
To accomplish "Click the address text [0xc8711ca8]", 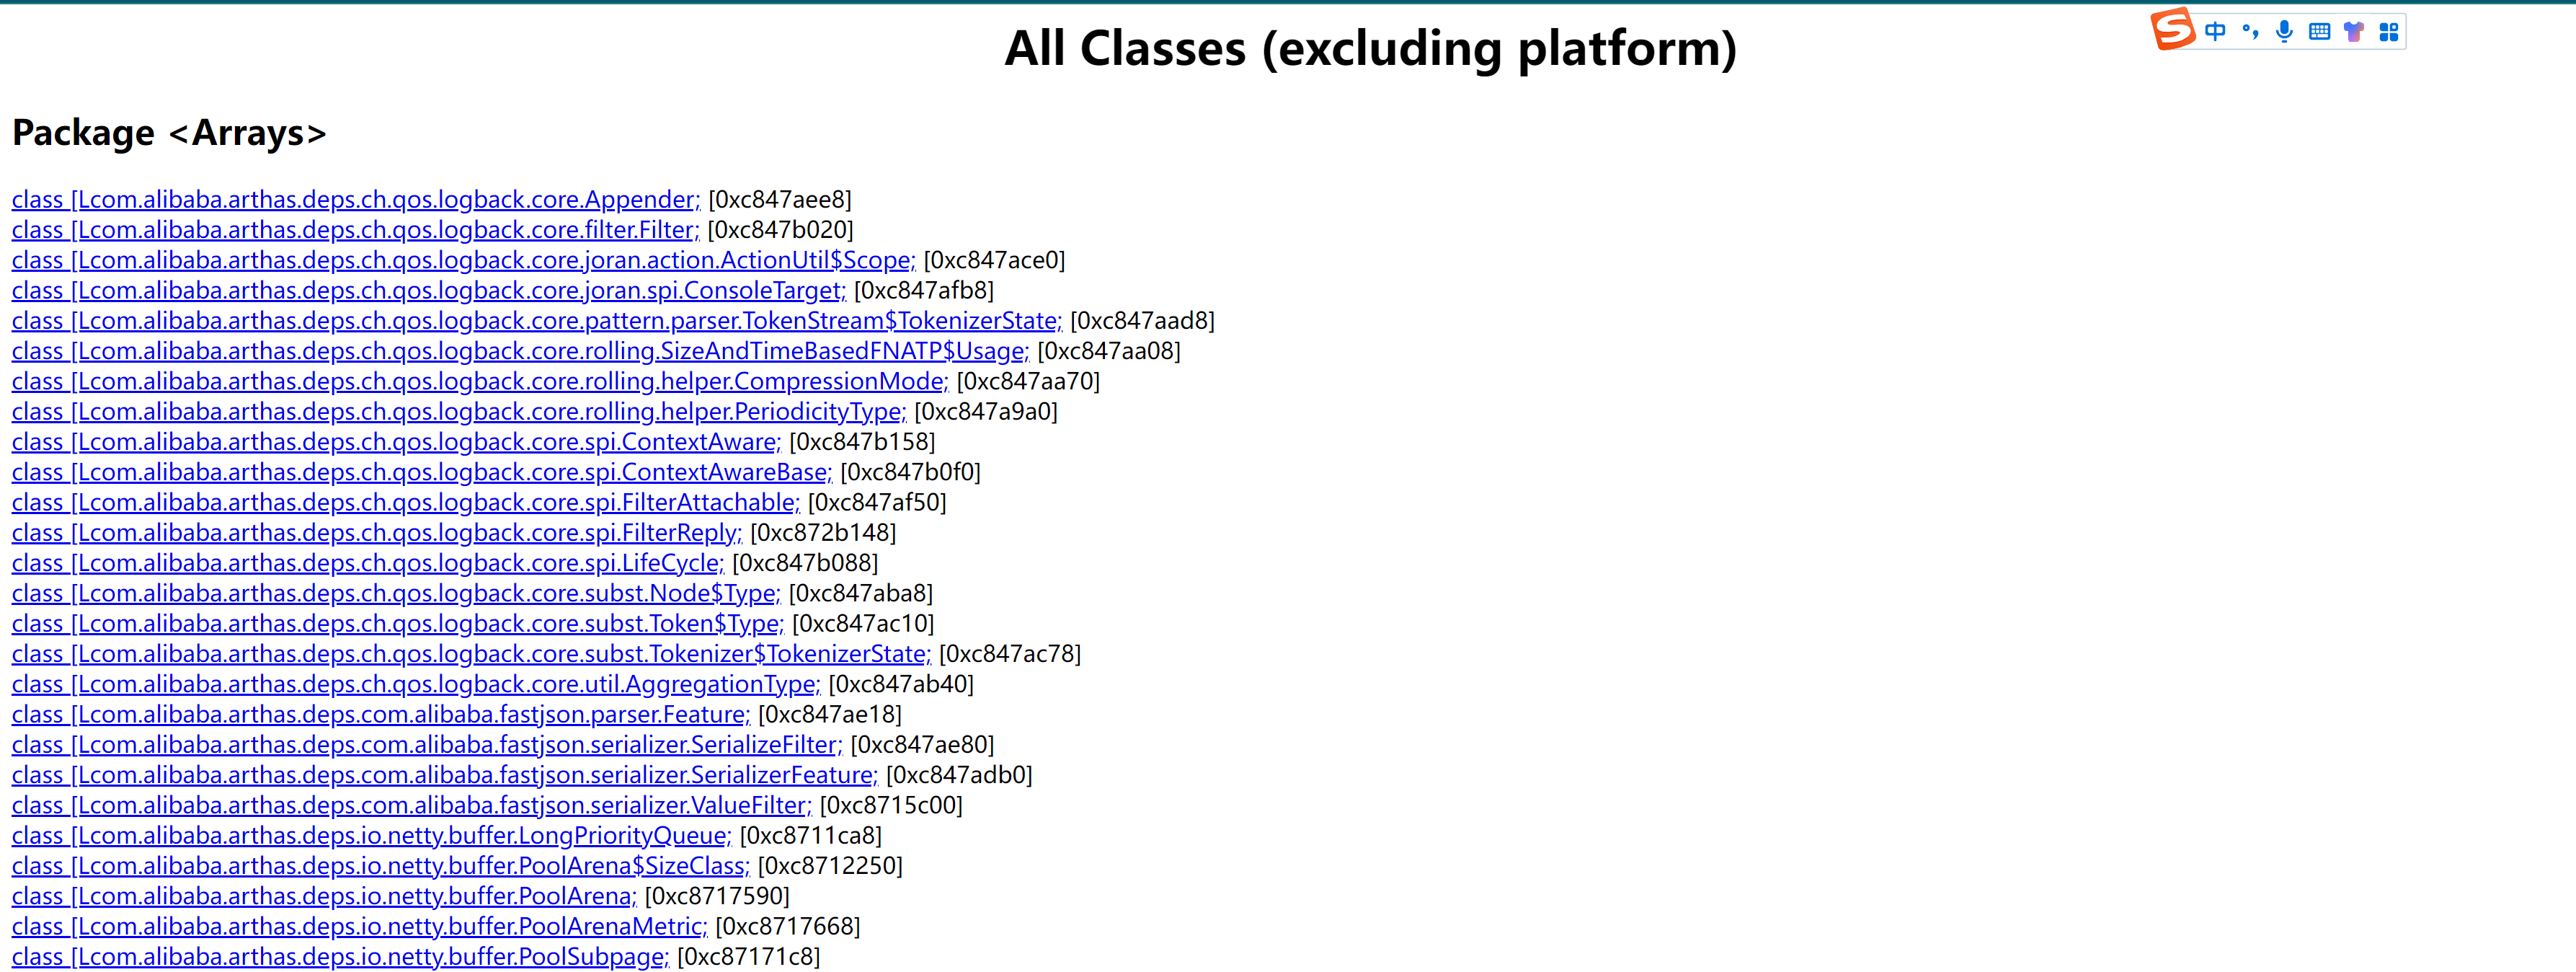I will click(811, 836).
